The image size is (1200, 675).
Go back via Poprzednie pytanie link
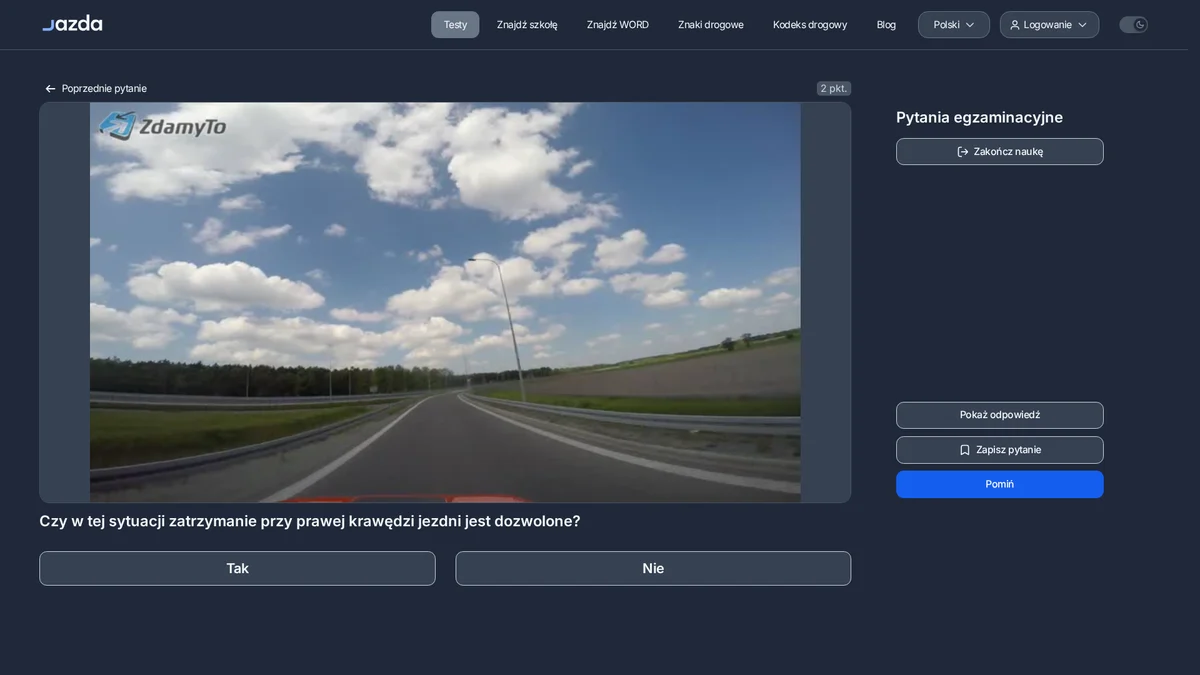96,89
